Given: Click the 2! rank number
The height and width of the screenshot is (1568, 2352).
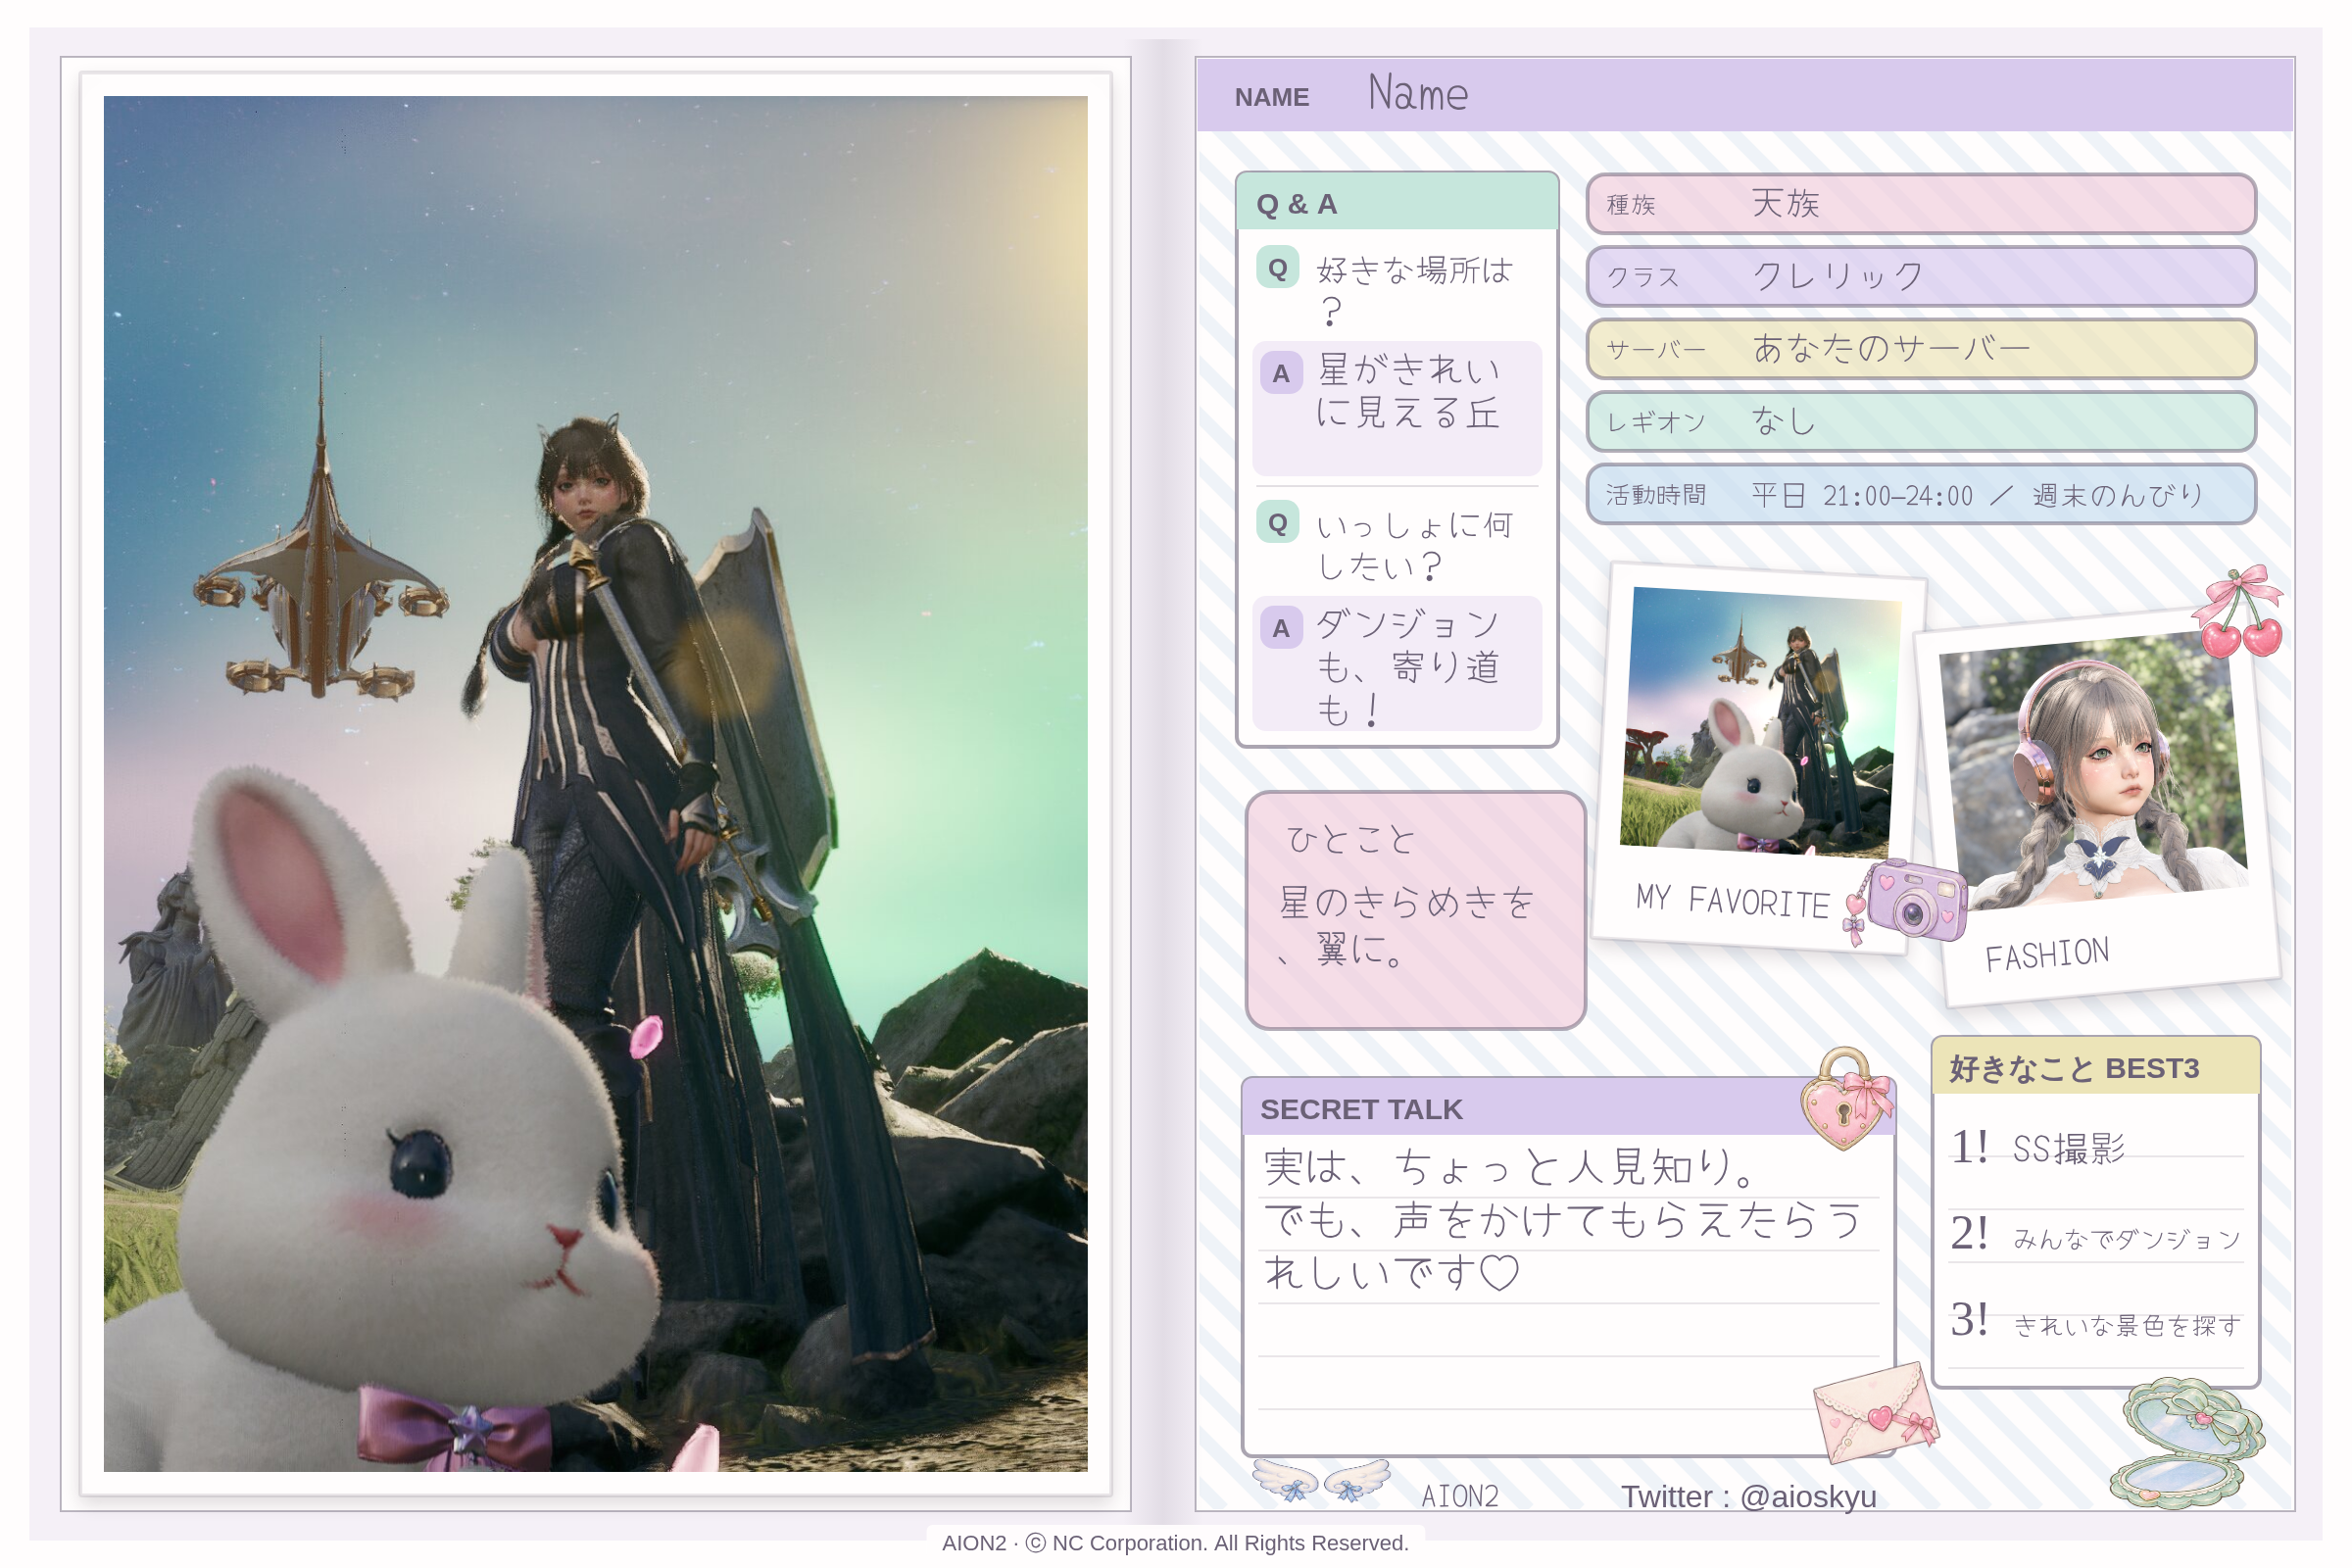Looking at the screenshot, I should tap(1969, 1234).
